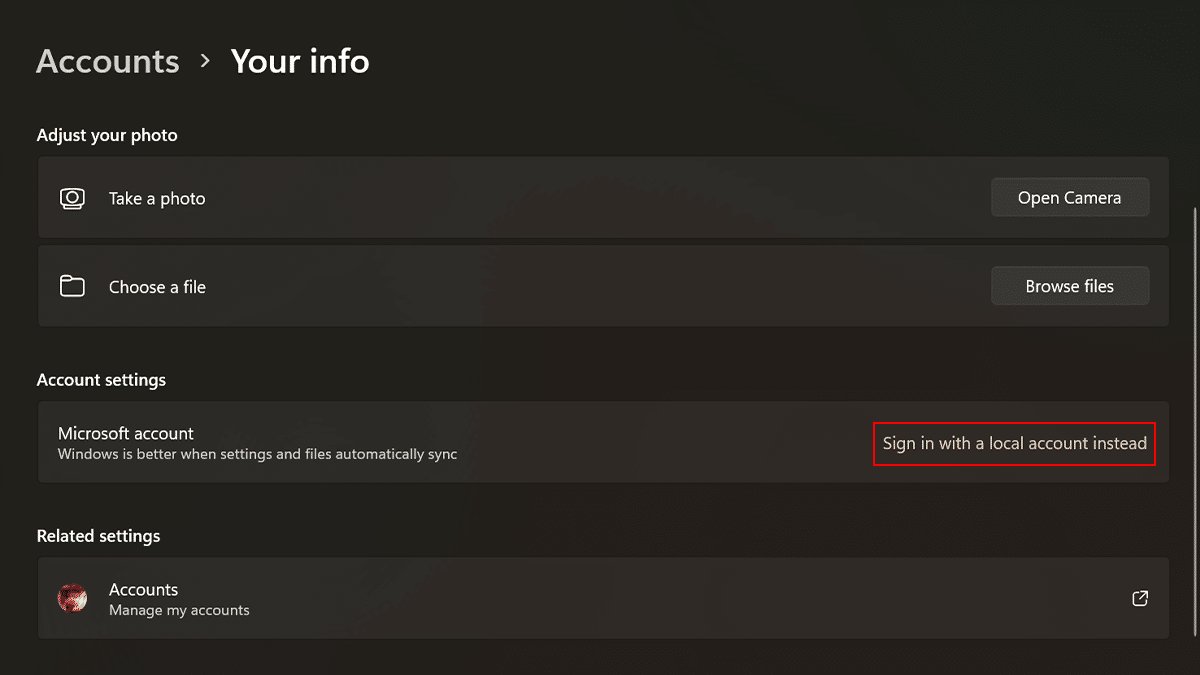
Task: Click the Choose a file label
Action: [x=157, y=287]
